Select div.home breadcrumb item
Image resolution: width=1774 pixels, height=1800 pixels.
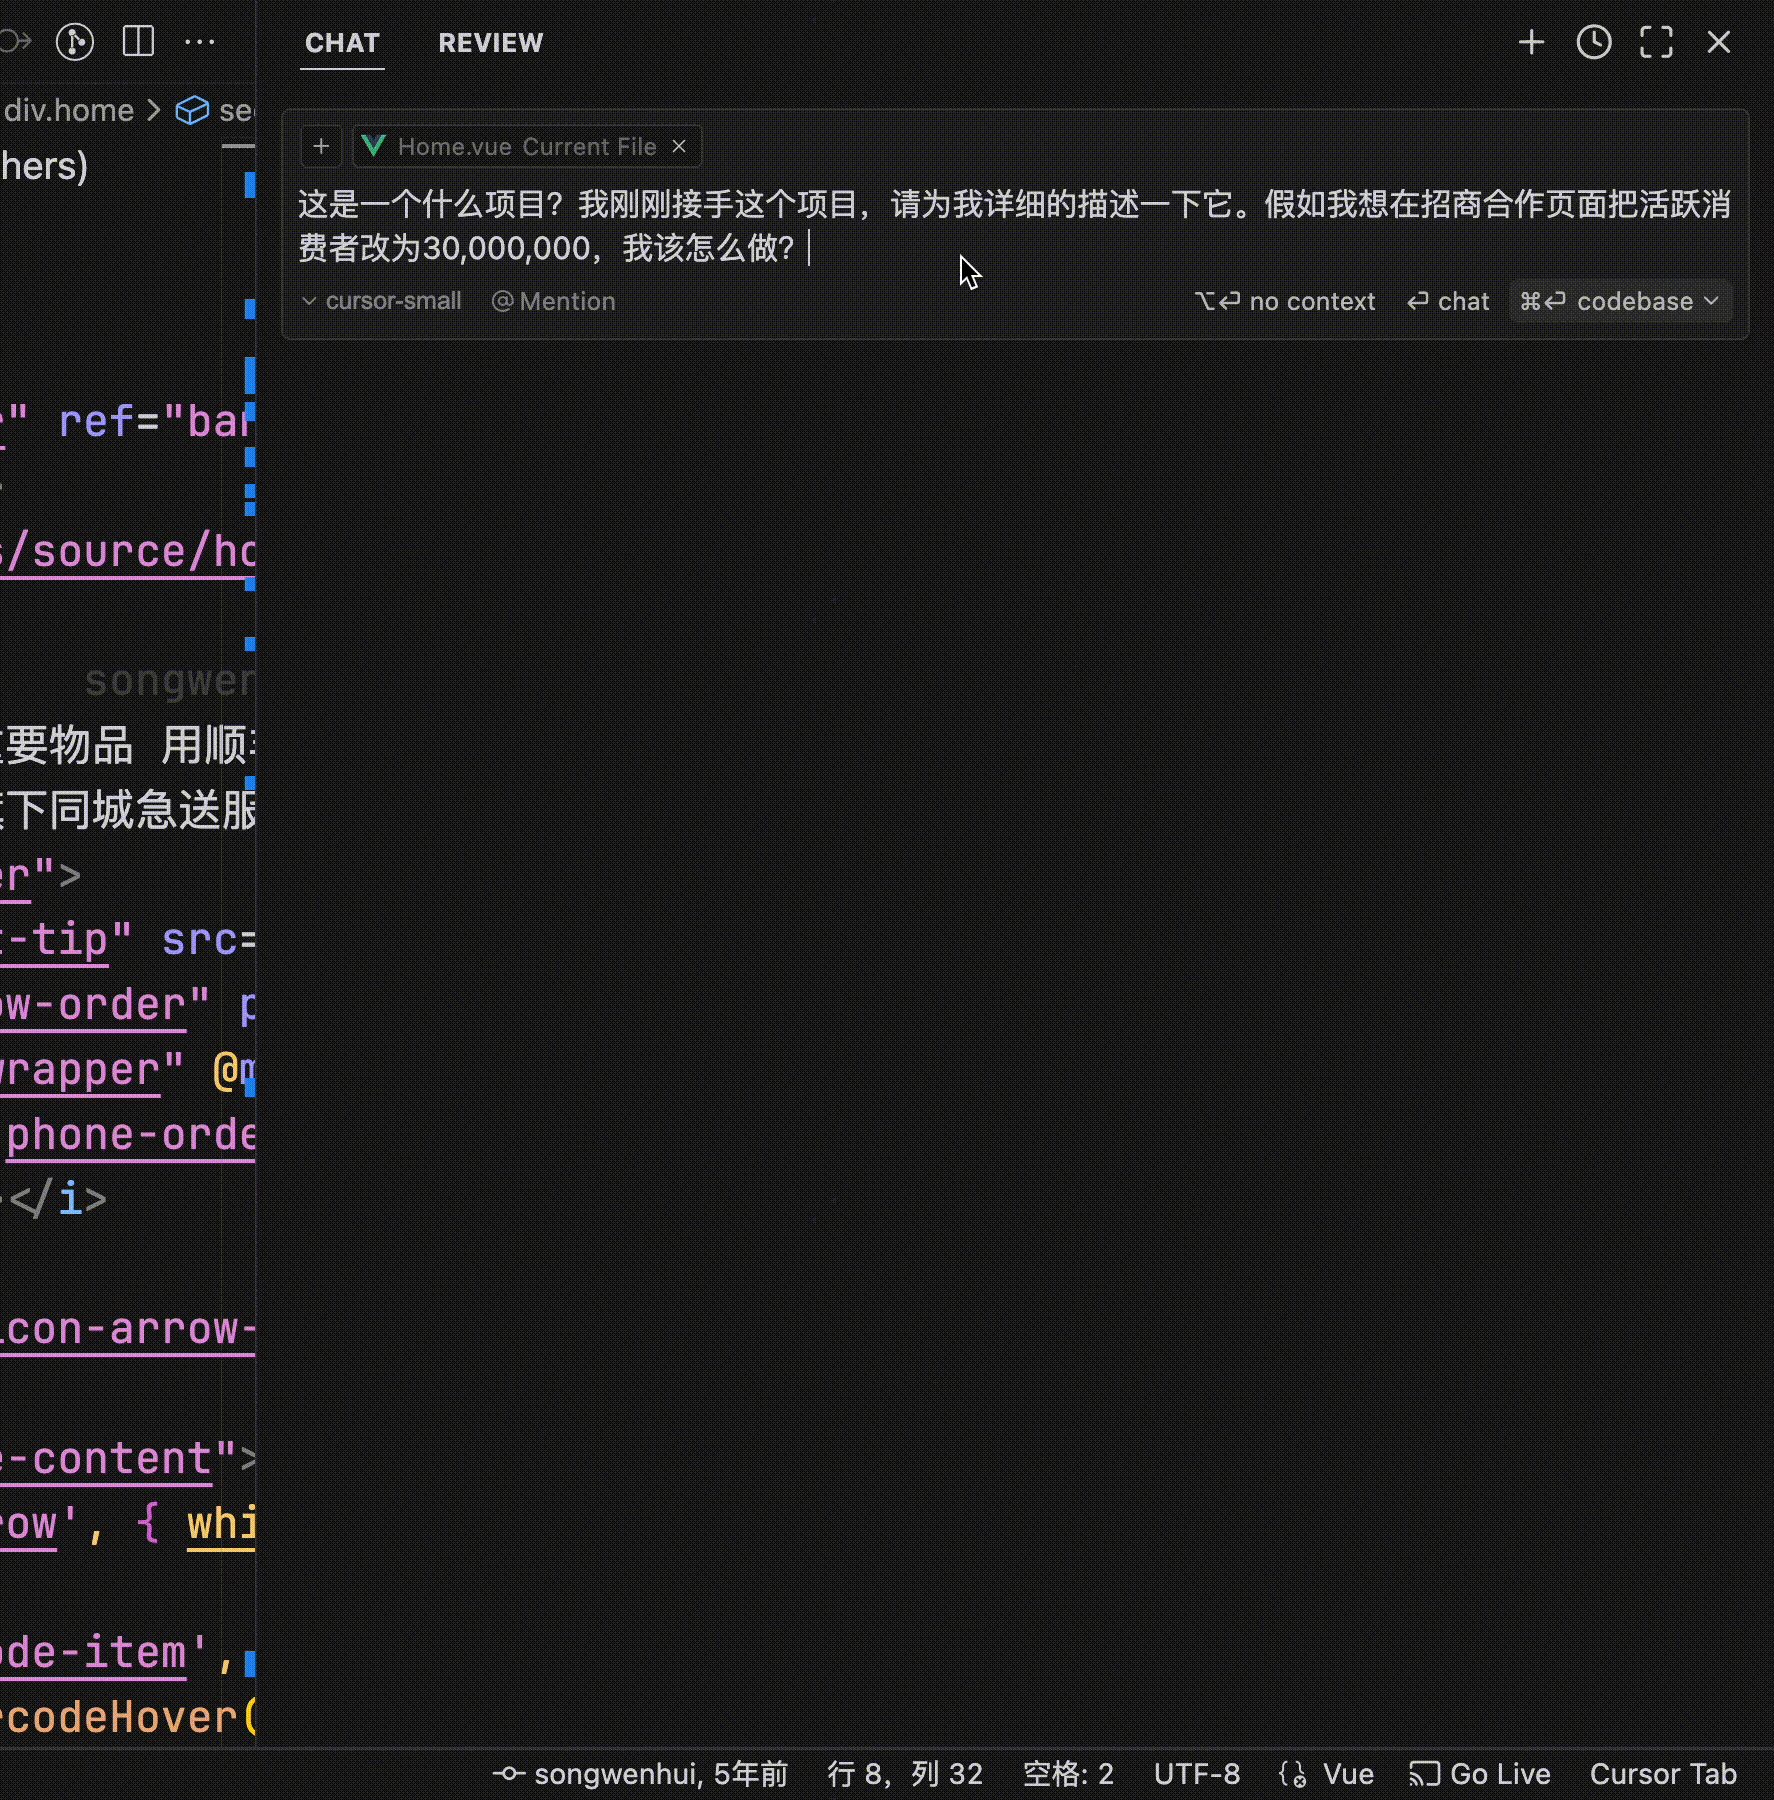[x=69, y=110]
